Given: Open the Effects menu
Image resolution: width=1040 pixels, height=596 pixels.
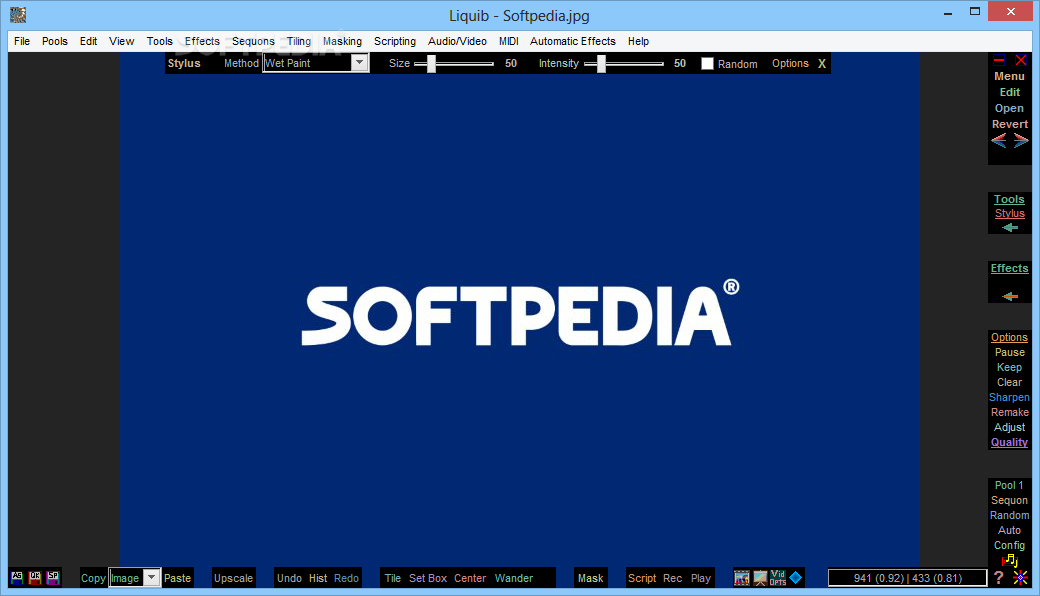Looking at the screenshot, I should 202,41.
